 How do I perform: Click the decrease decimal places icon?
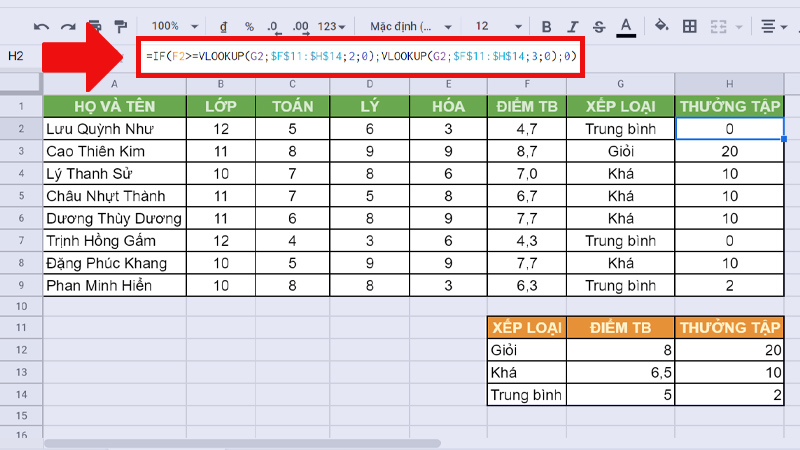point(273,25)
